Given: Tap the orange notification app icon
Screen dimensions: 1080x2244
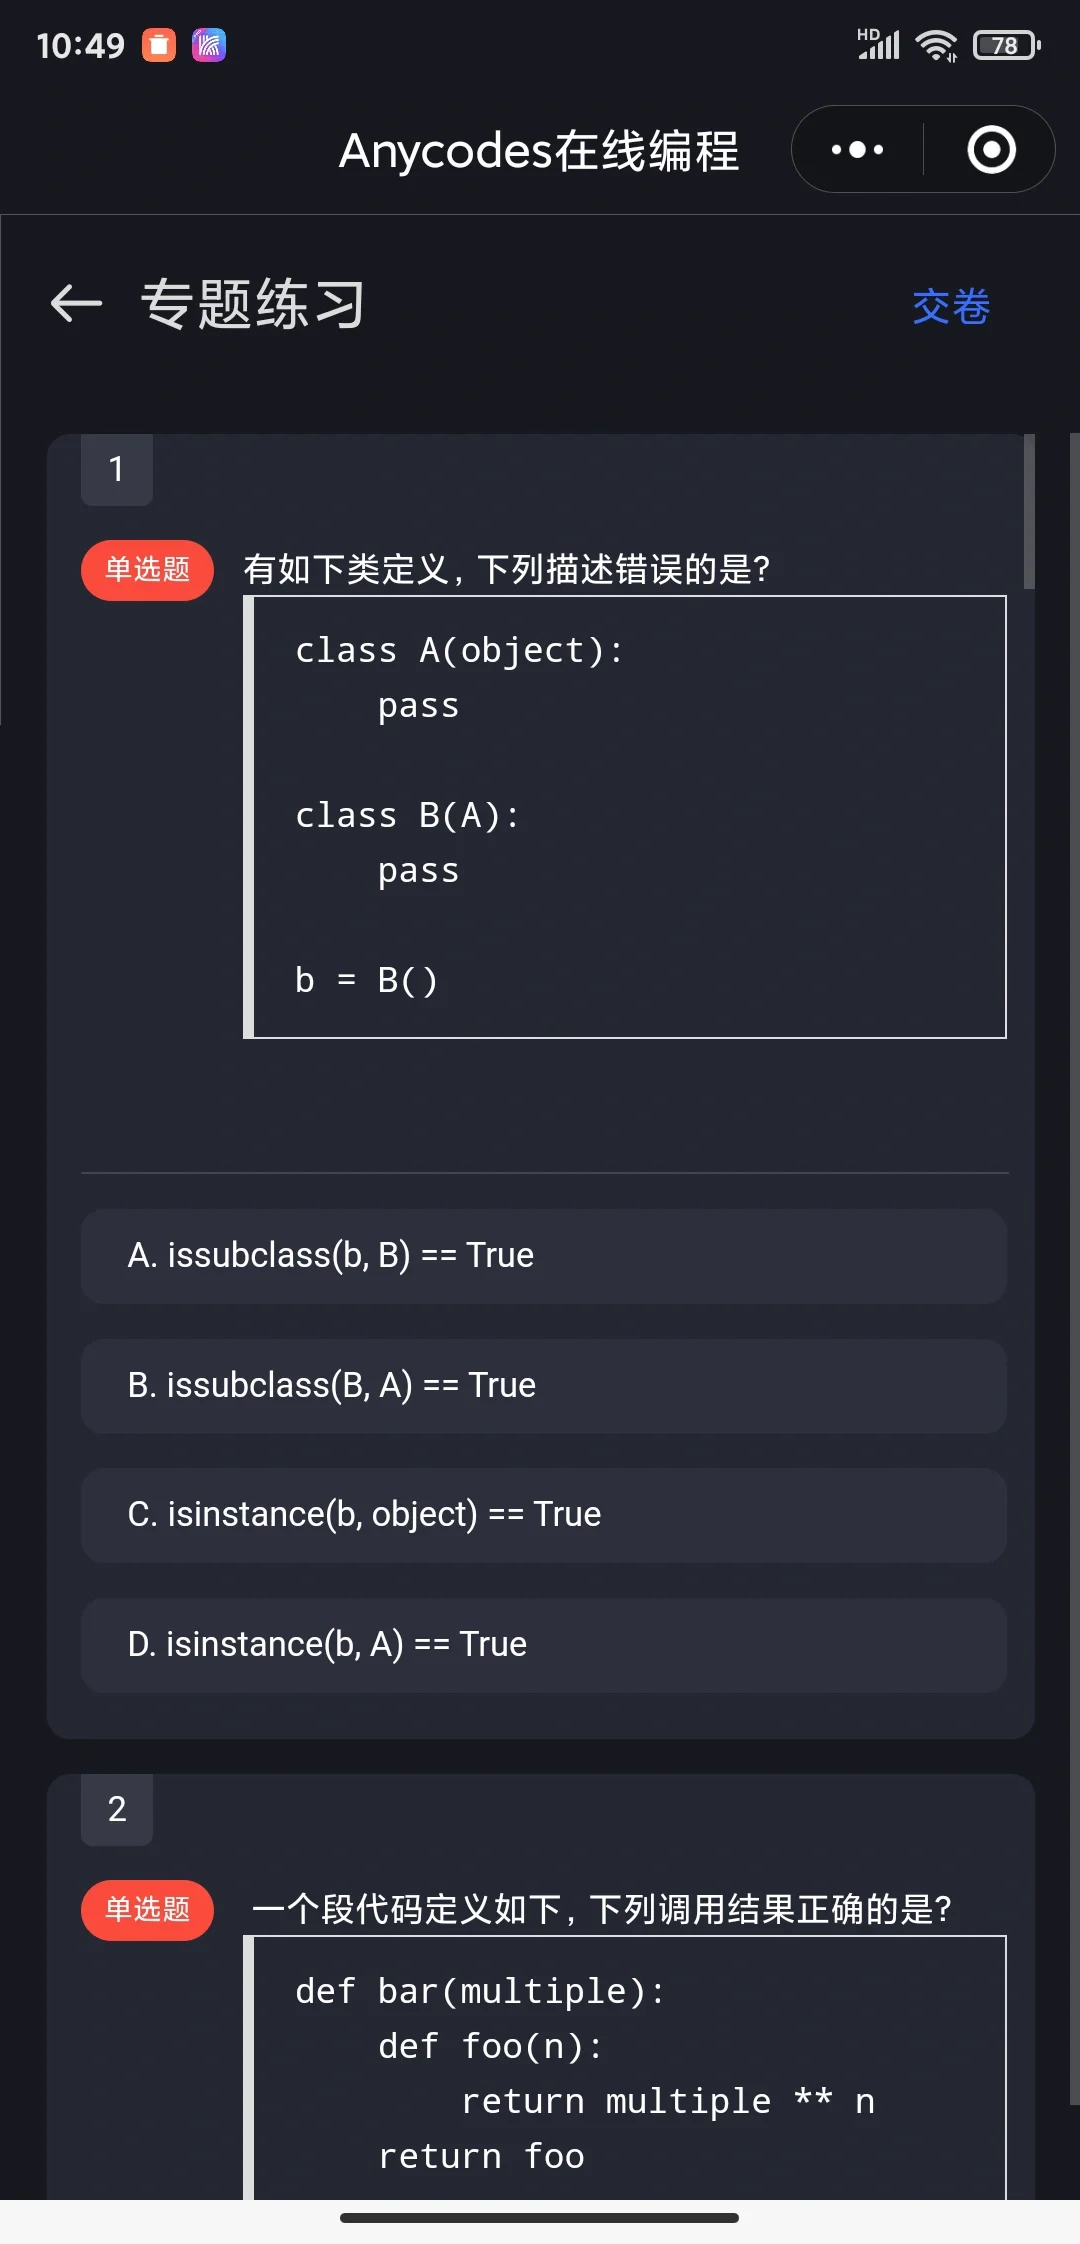Looking at the screenshot, I should click(159, 45).
